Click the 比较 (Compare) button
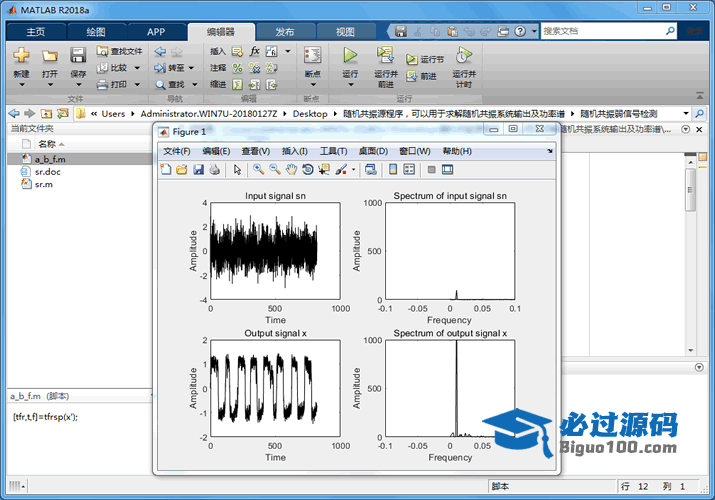The height and width of the screenshot is (500, 715). tap(113, 67)
